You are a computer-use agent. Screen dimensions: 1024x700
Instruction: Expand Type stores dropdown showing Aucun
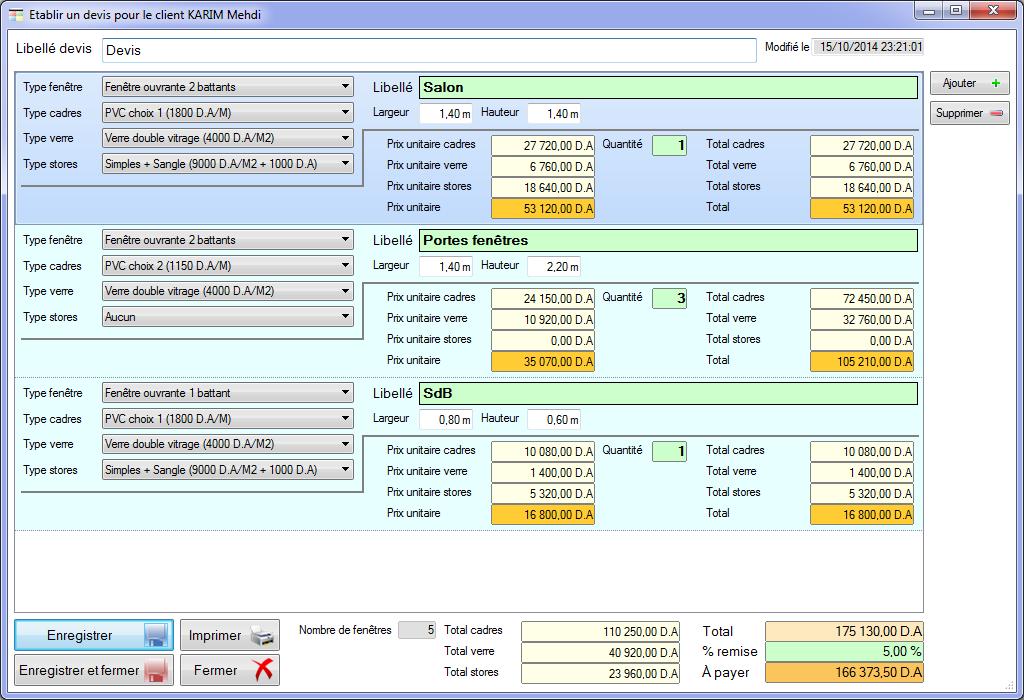(x=228, y=317)
